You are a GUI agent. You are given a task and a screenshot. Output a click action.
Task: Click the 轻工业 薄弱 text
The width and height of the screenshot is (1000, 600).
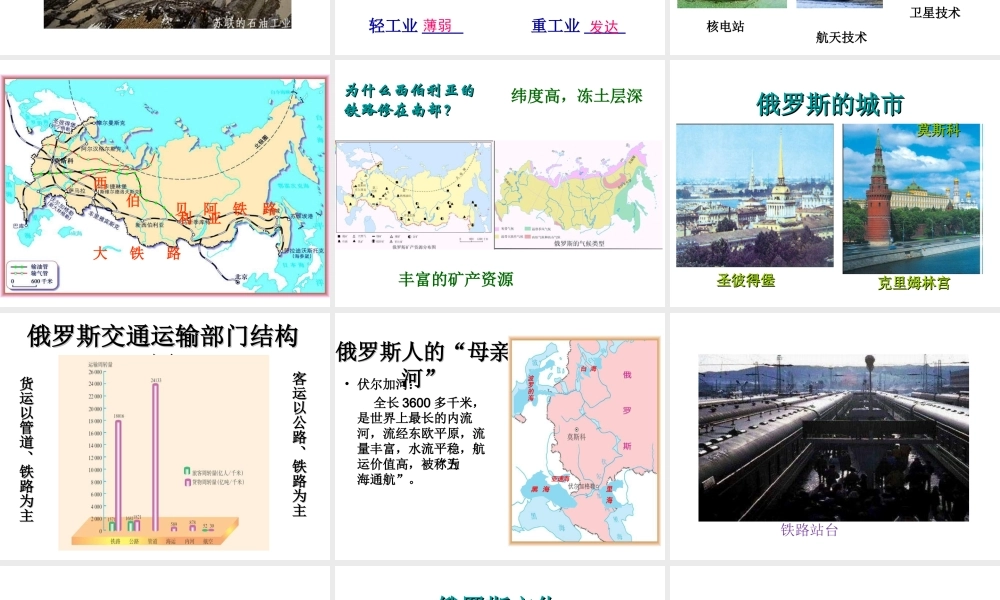coord(416,26)
